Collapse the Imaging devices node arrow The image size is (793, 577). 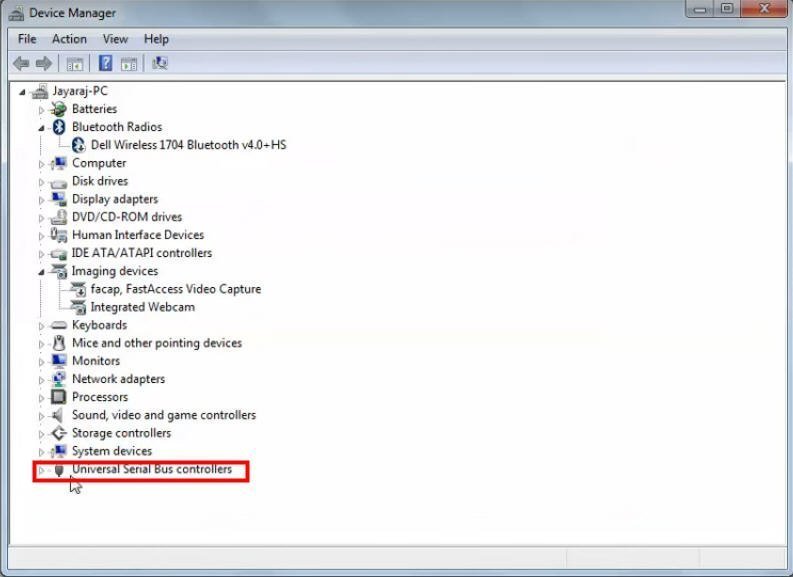[41, 272]
